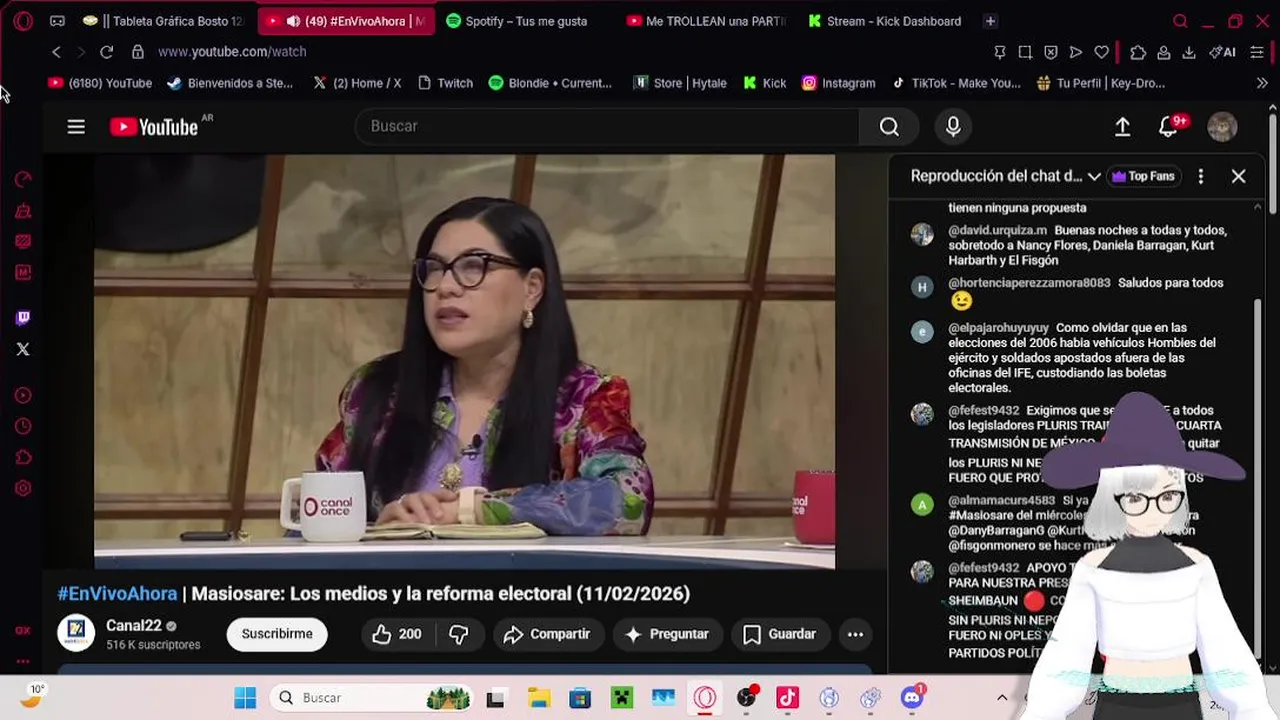The image size is (1280, 720).
Task: Open chat replay three-dot options
Action: 1200,176
